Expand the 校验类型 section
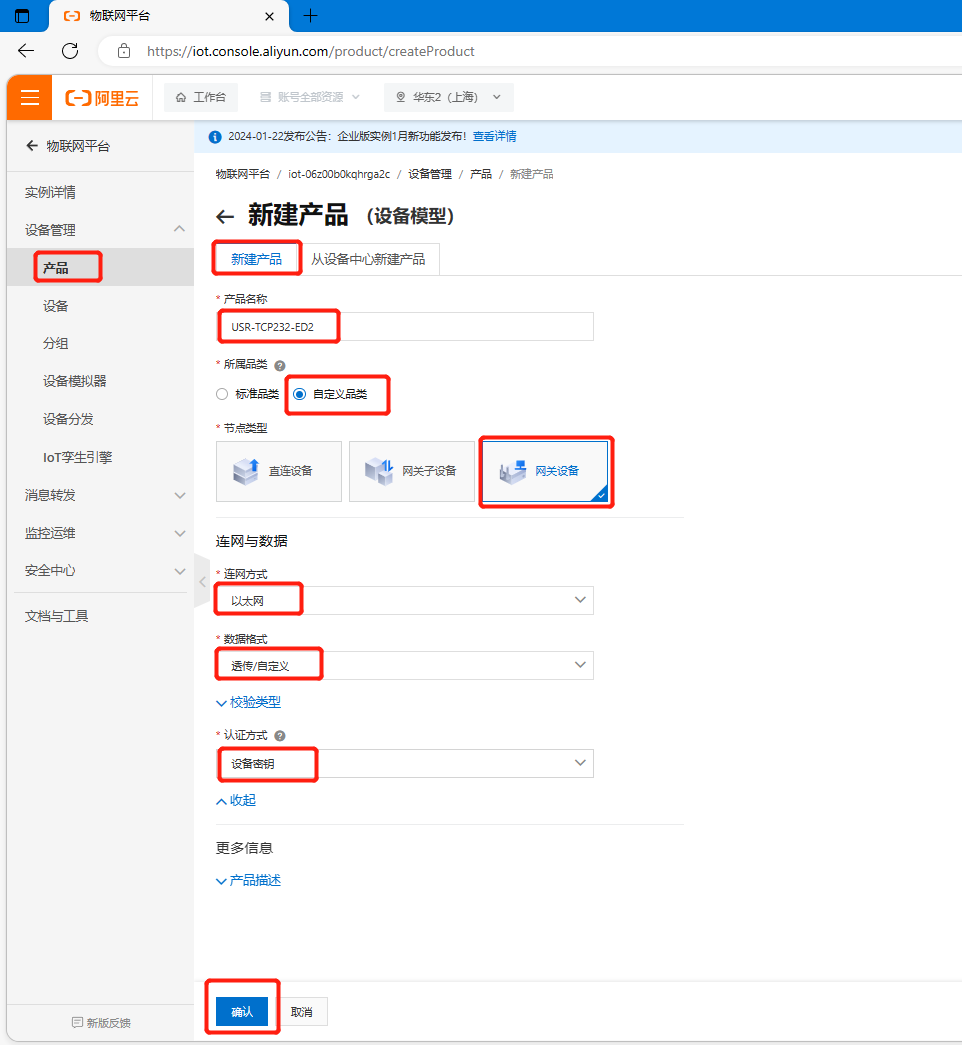The height and width of the screenshot is (1045, 962). point(249,702)
